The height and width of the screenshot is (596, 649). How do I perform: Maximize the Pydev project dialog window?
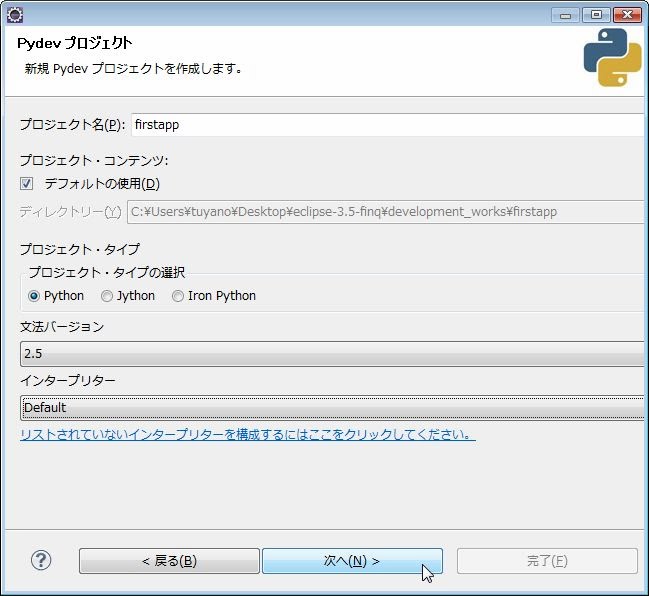click(597, 14)
